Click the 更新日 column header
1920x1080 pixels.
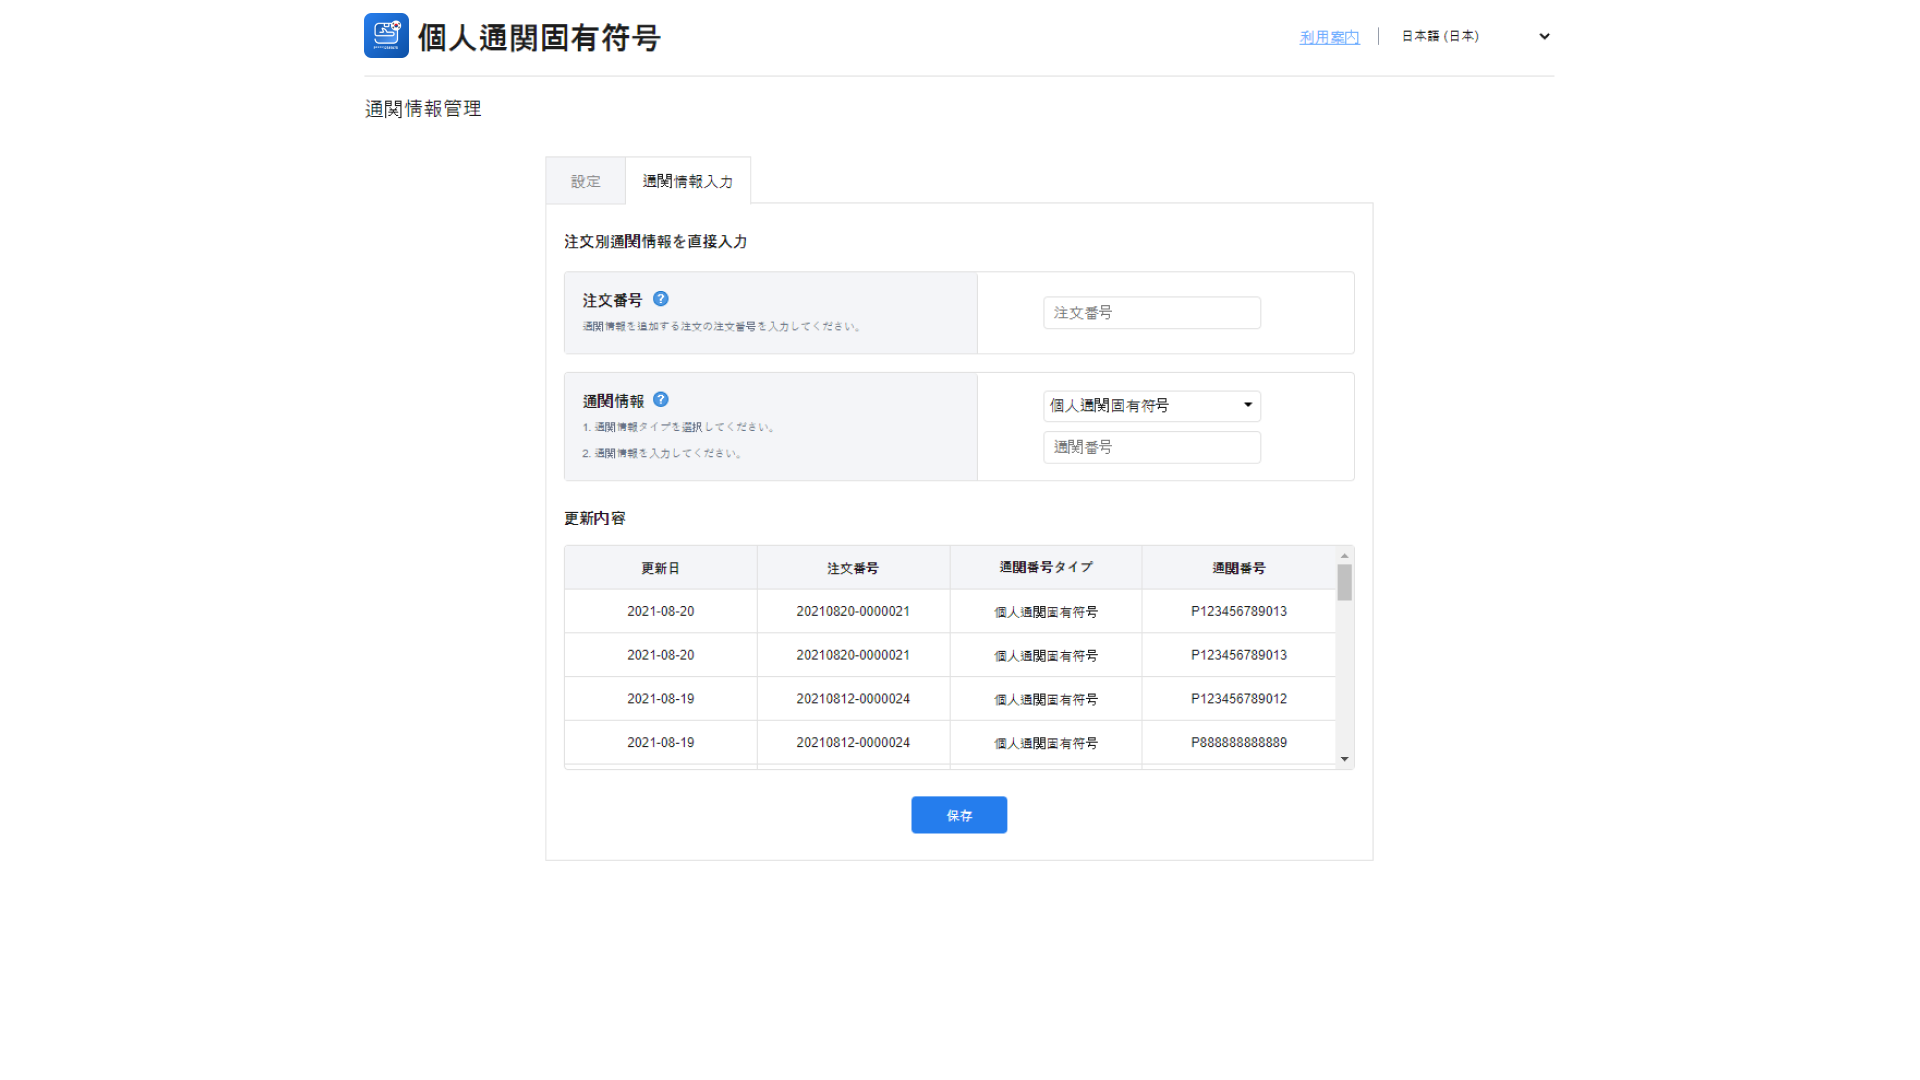click(x=660, y=568)
